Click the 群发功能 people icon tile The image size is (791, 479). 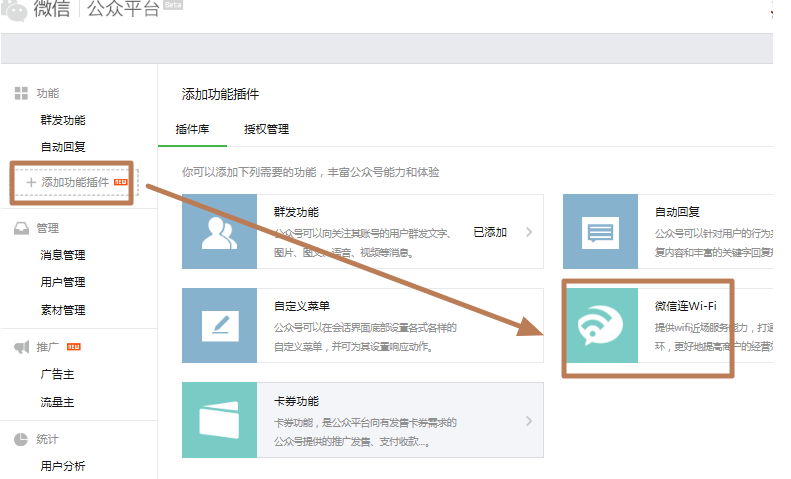pos(219,231)
